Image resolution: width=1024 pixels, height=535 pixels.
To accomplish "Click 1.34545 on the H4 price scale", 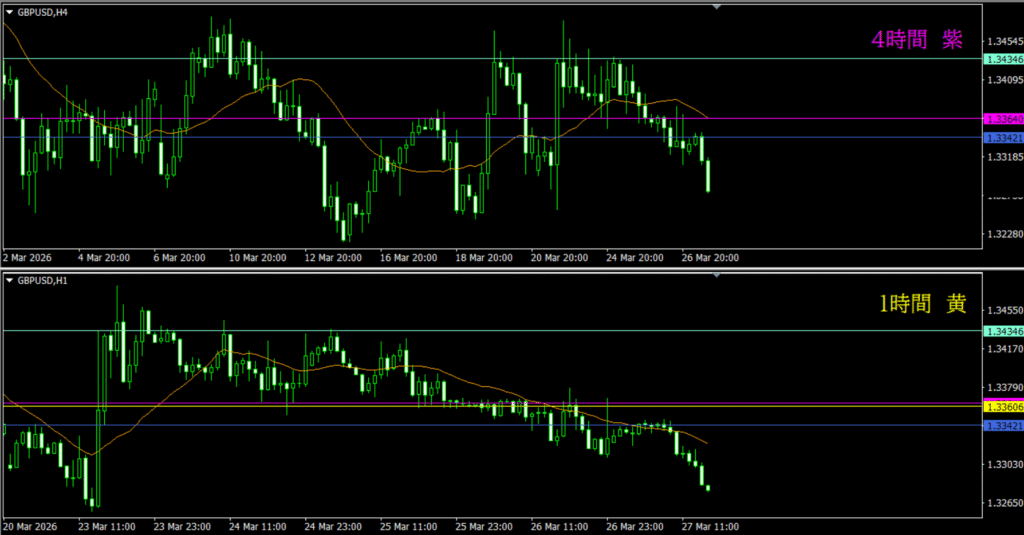I will [x=1003, y=42].
